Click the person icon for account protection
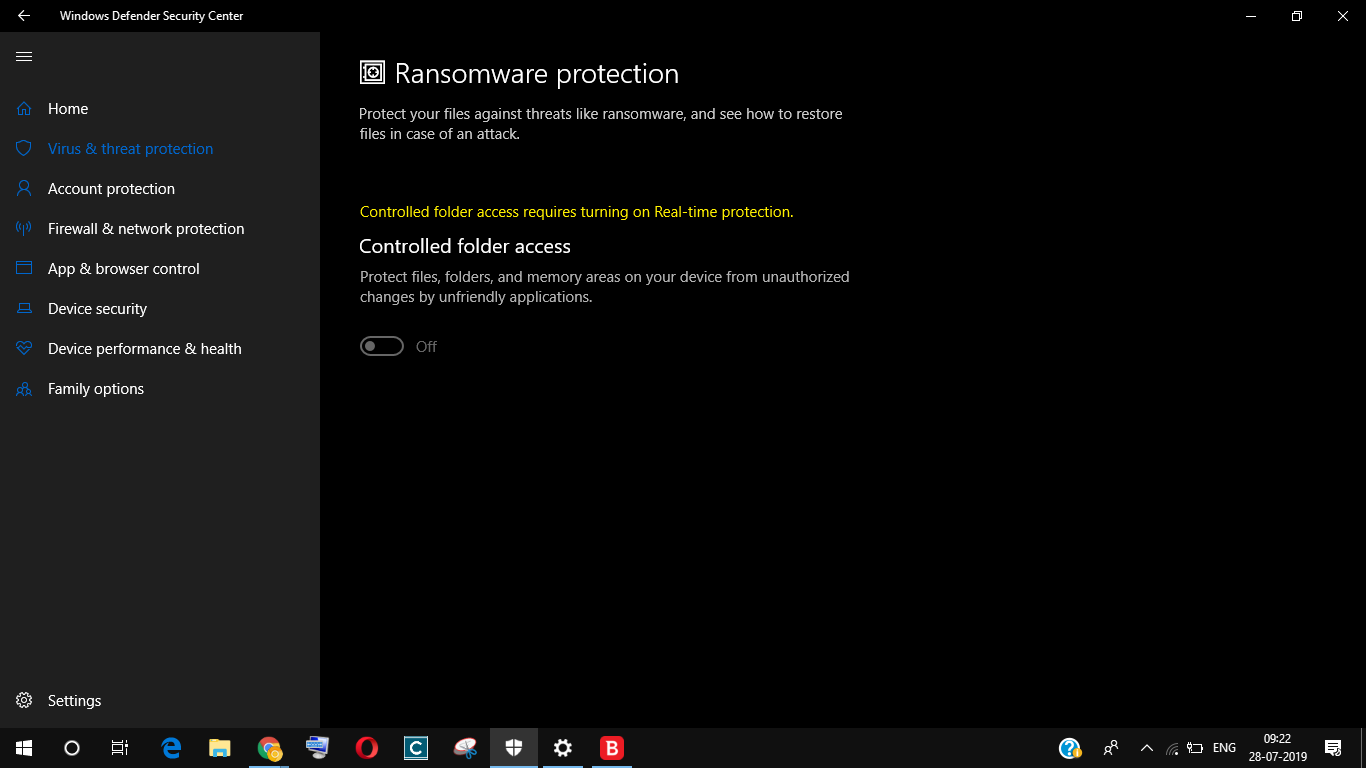This screenshot has height=768, width=1366. click(x=24, y=188)
